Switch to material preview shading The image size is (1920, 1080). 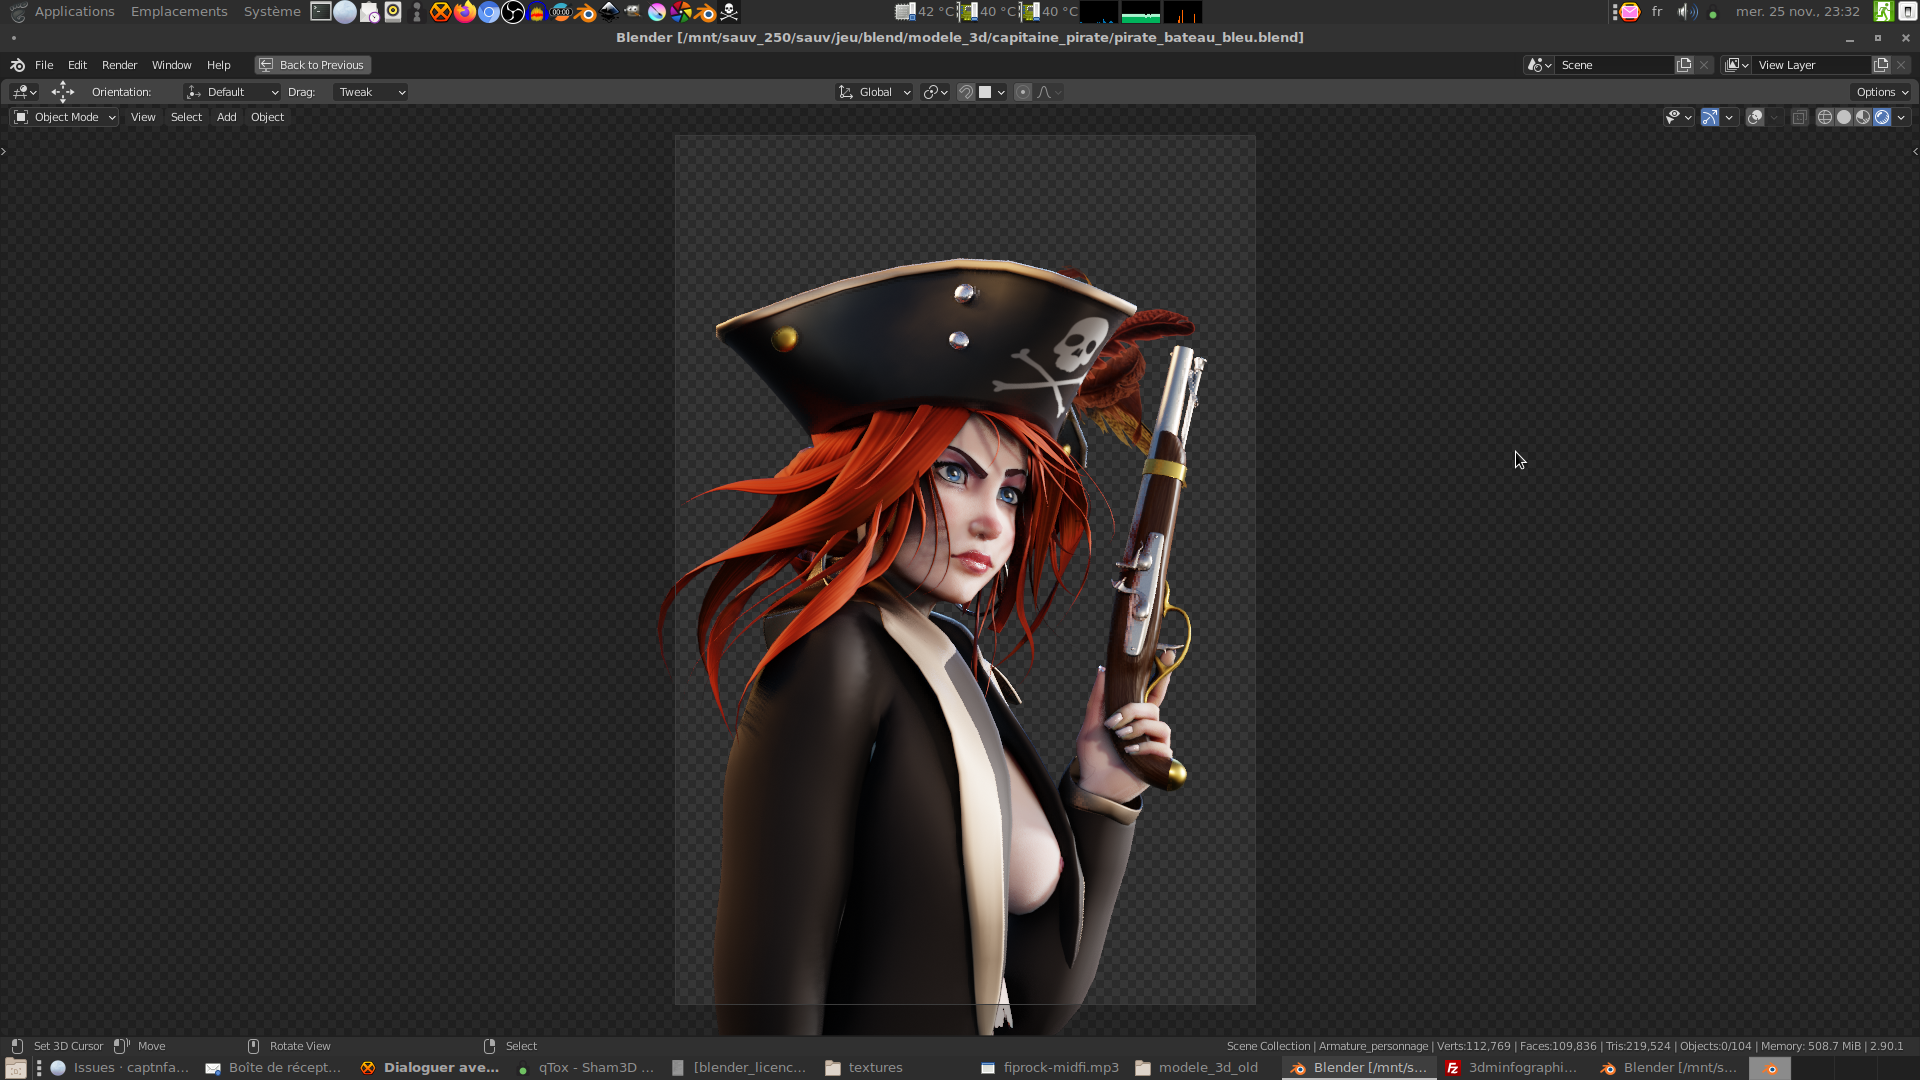(1863, 117)
